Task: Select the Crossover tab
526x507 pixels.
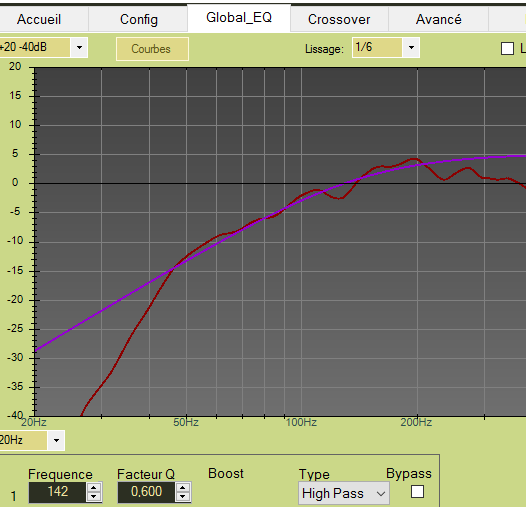Action: point(339,19)
